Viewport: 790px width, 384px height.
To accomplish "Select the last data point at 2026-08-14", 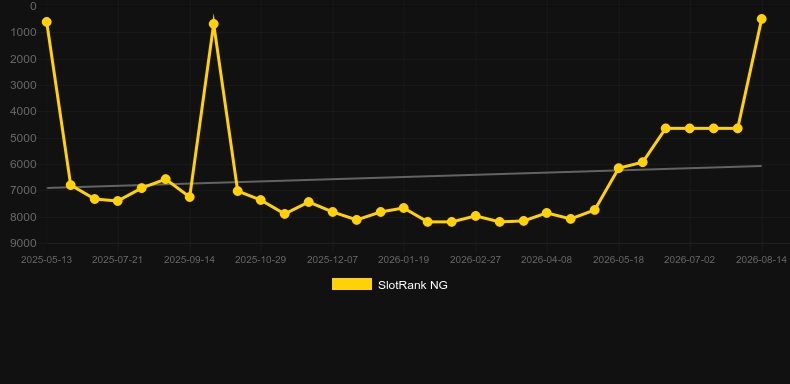I will 761,19.
